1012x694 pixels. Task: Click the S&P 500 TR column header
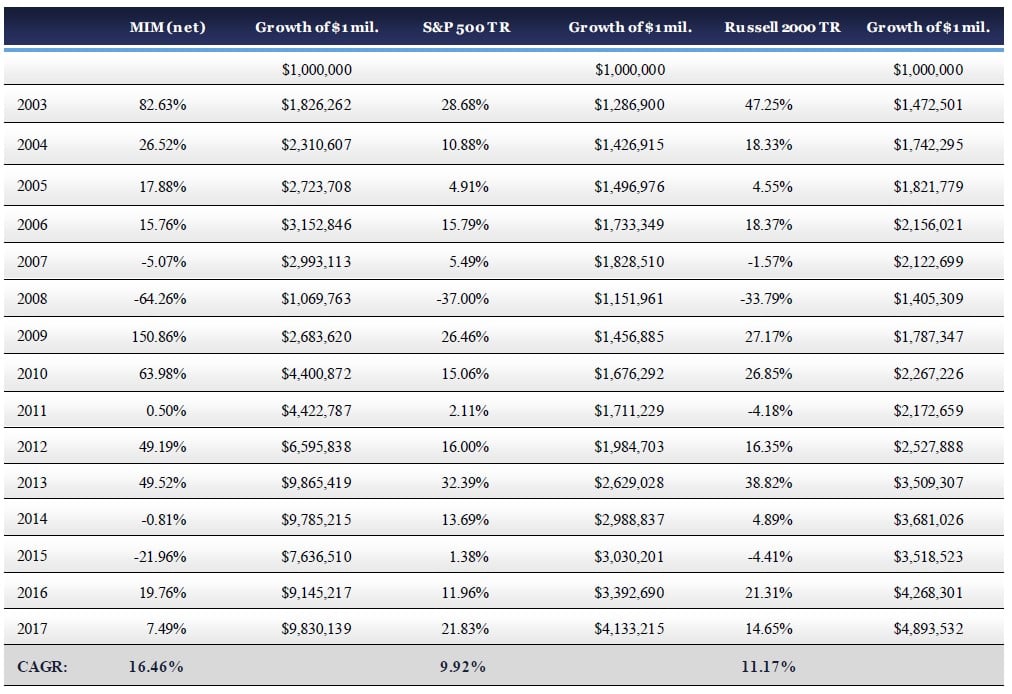[466, 27]
